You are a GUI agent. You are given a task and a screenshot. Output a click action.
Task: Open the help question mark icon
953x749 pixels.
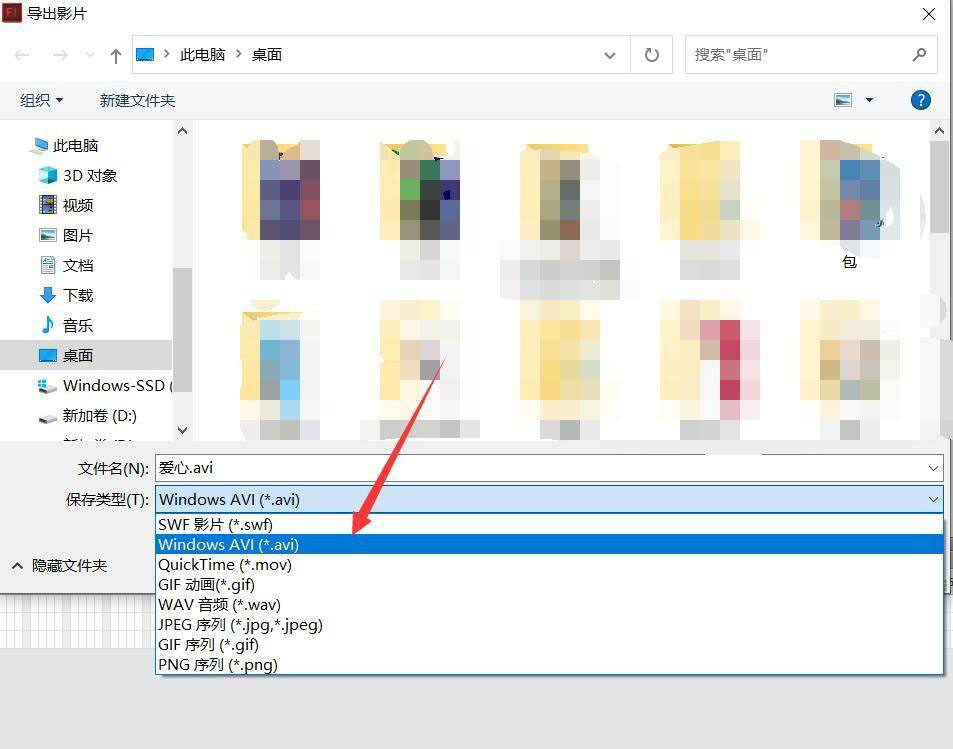click(x=921, y=100)
